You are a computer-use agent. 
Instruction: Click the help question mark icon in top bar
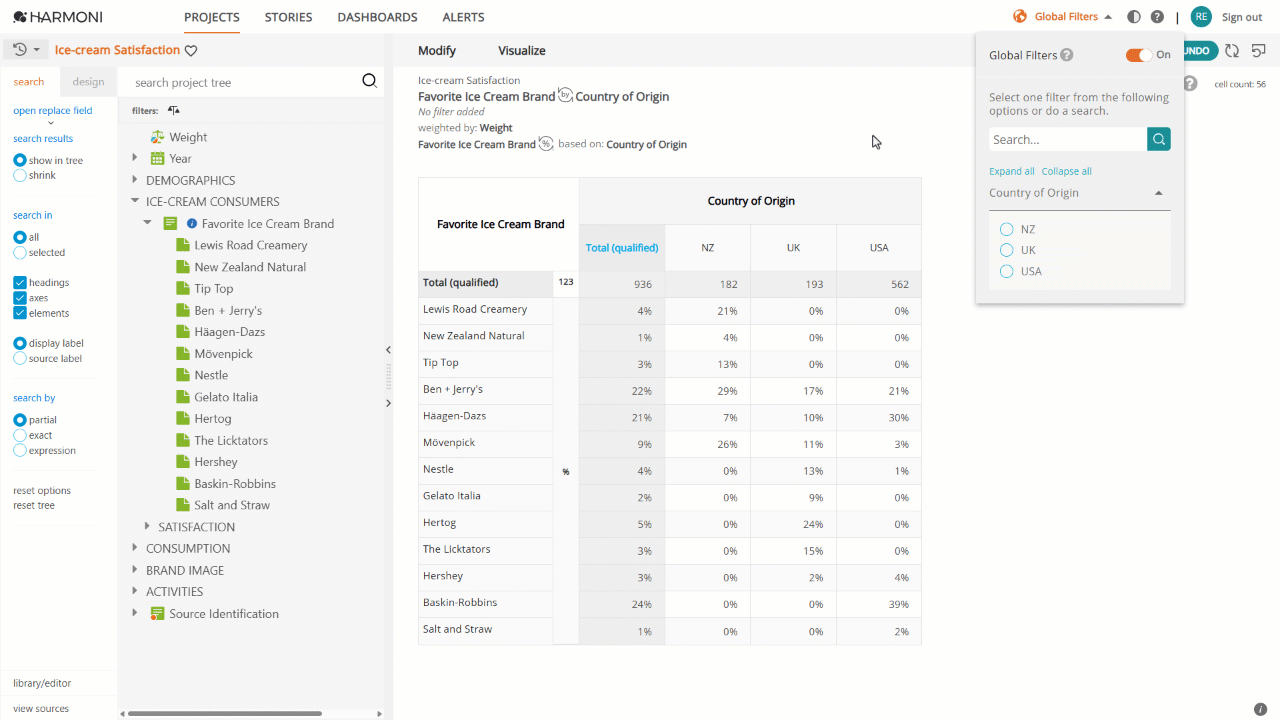(x=1157, y=17)
